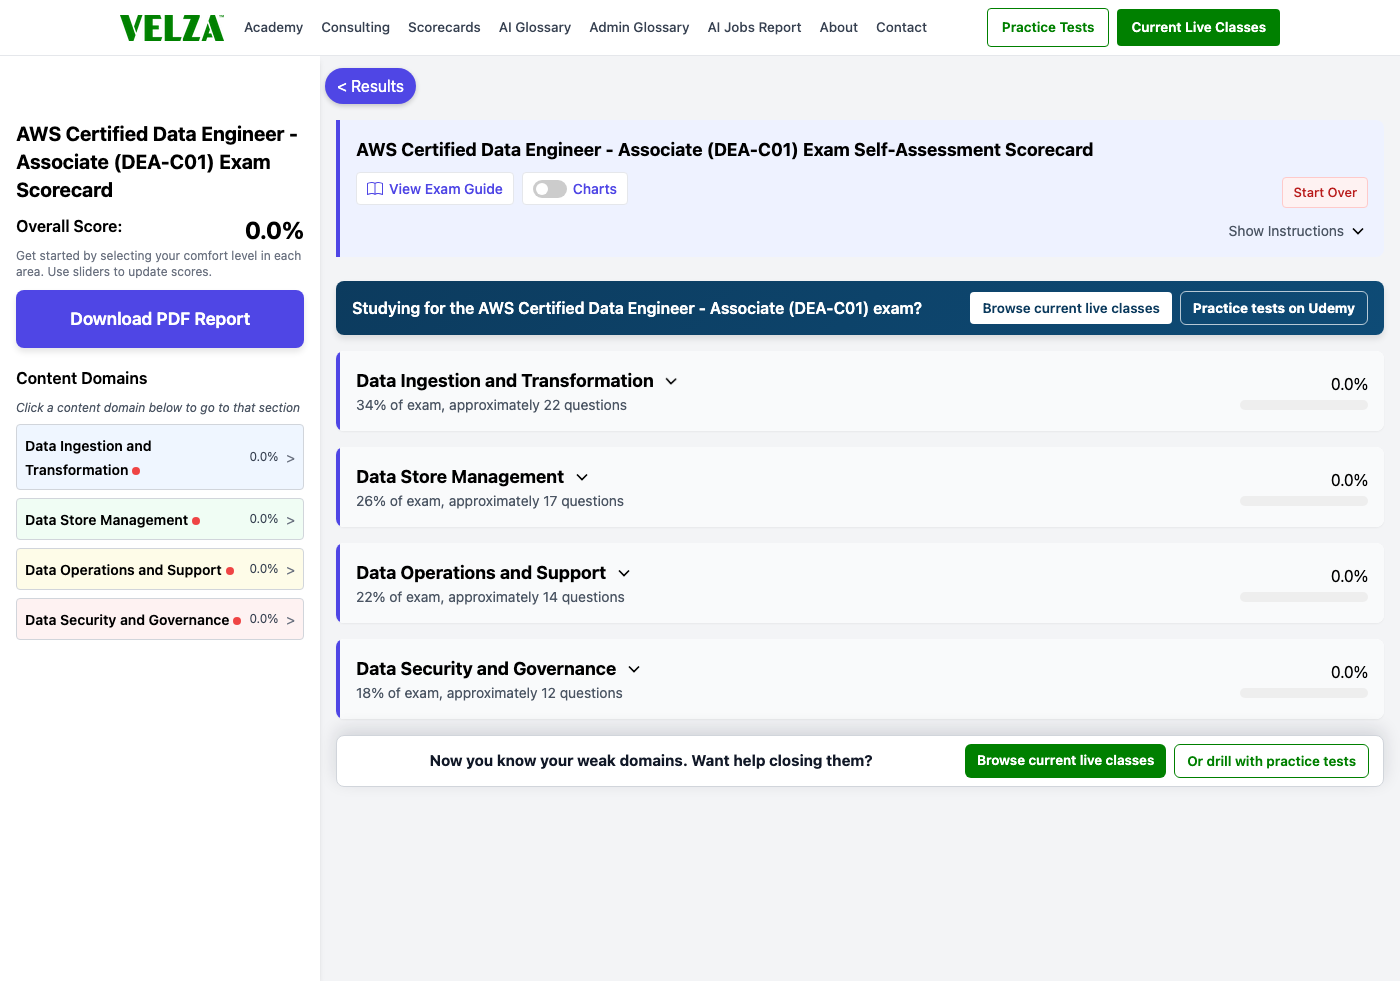Click the book icon on View Exam Guide
Viewport: 1400px width, 981px height.
pos(375,189)
